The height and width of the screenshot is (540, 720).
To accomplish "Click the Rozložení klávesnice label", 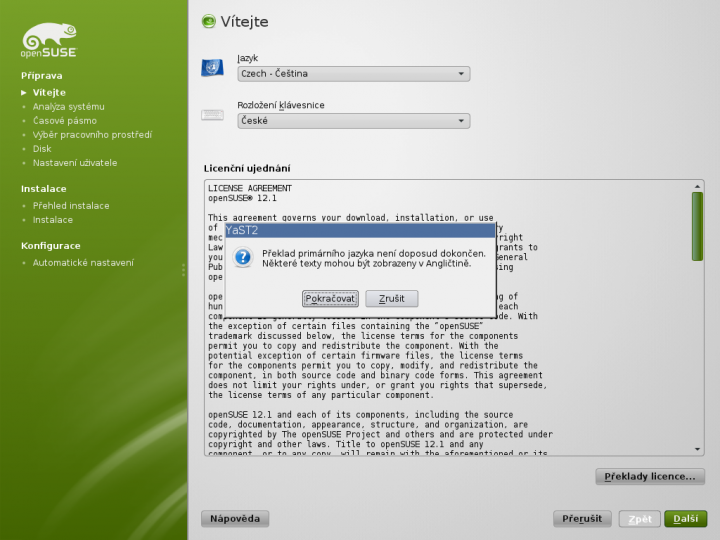I will 281,105.
